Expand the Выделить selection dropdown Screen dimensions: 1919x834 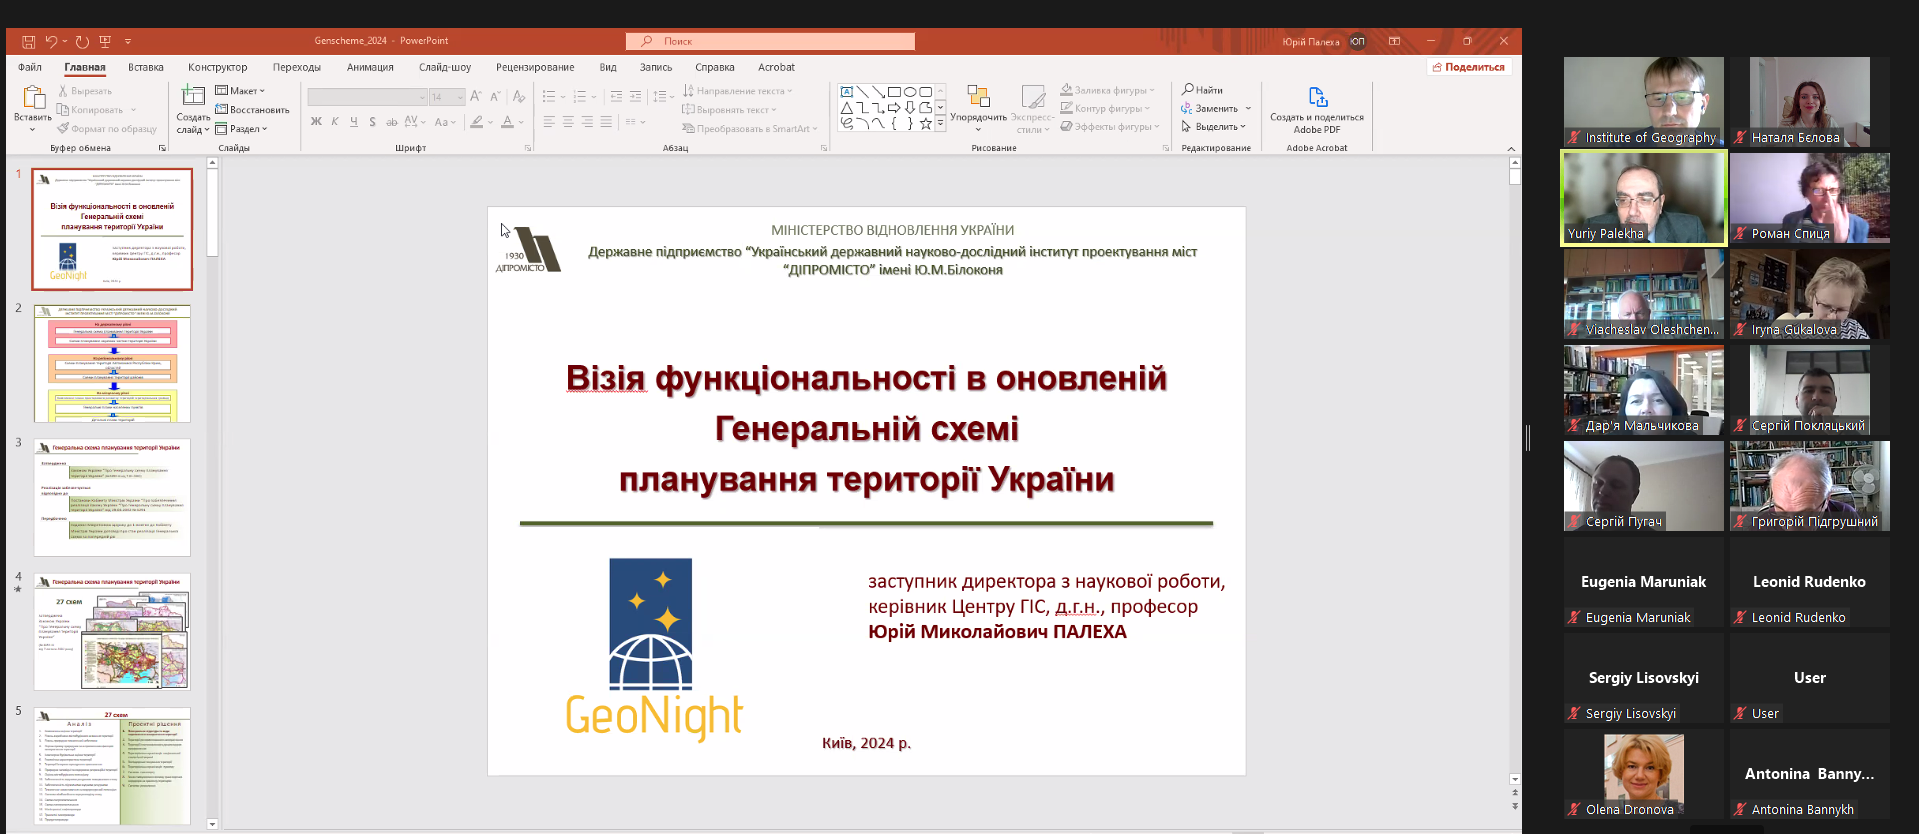pyautogui.click(x=1214, y=127)
